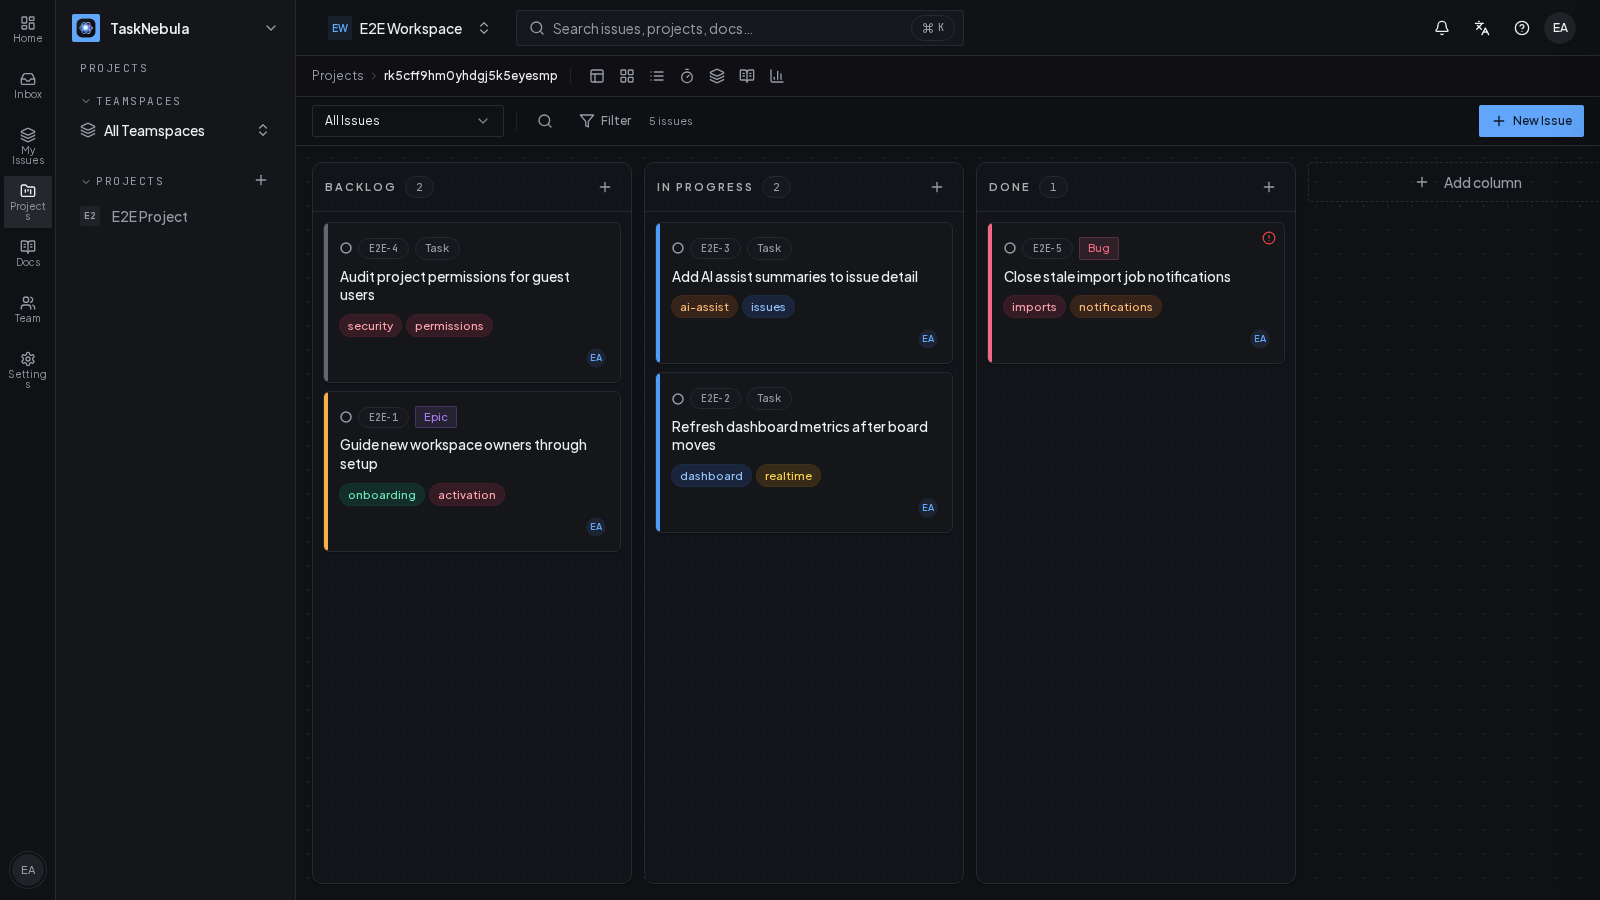Open the All Teamspaces selector
1600x900 pixels.
point(175,130)
